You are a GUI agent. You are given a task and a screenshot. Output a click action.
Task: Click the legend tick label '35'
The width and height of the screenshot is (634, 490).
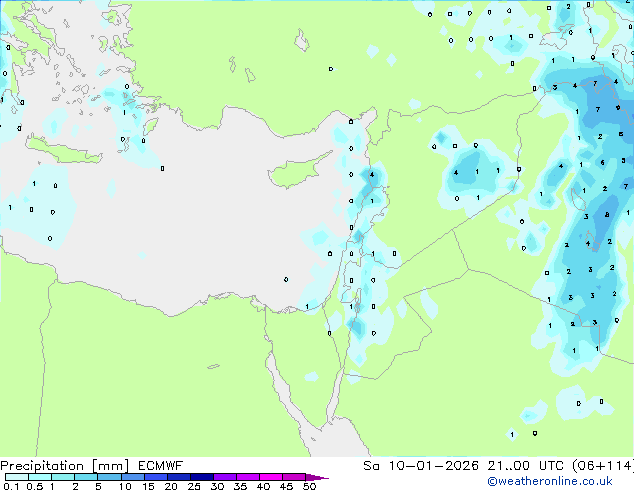pos(240,486)
